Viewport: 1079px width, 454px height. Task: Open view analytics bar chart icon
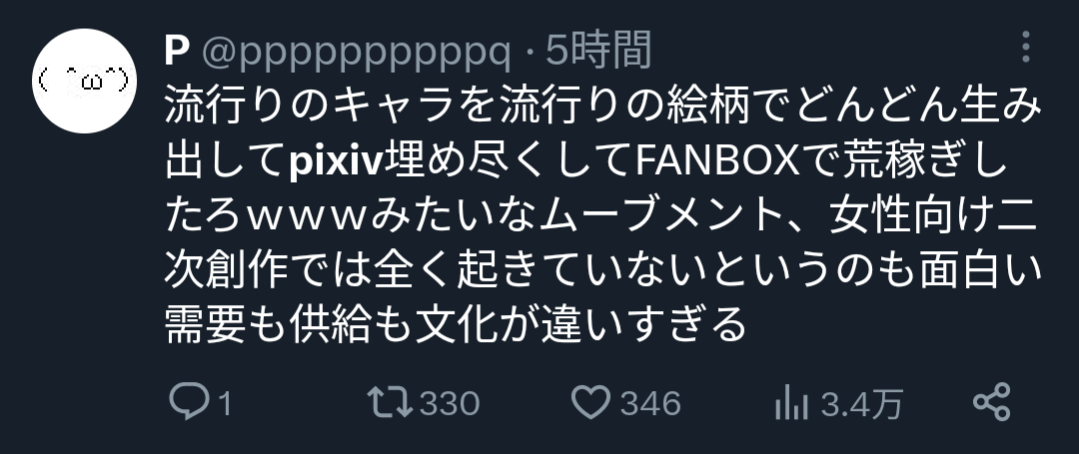tap(791, 402)
